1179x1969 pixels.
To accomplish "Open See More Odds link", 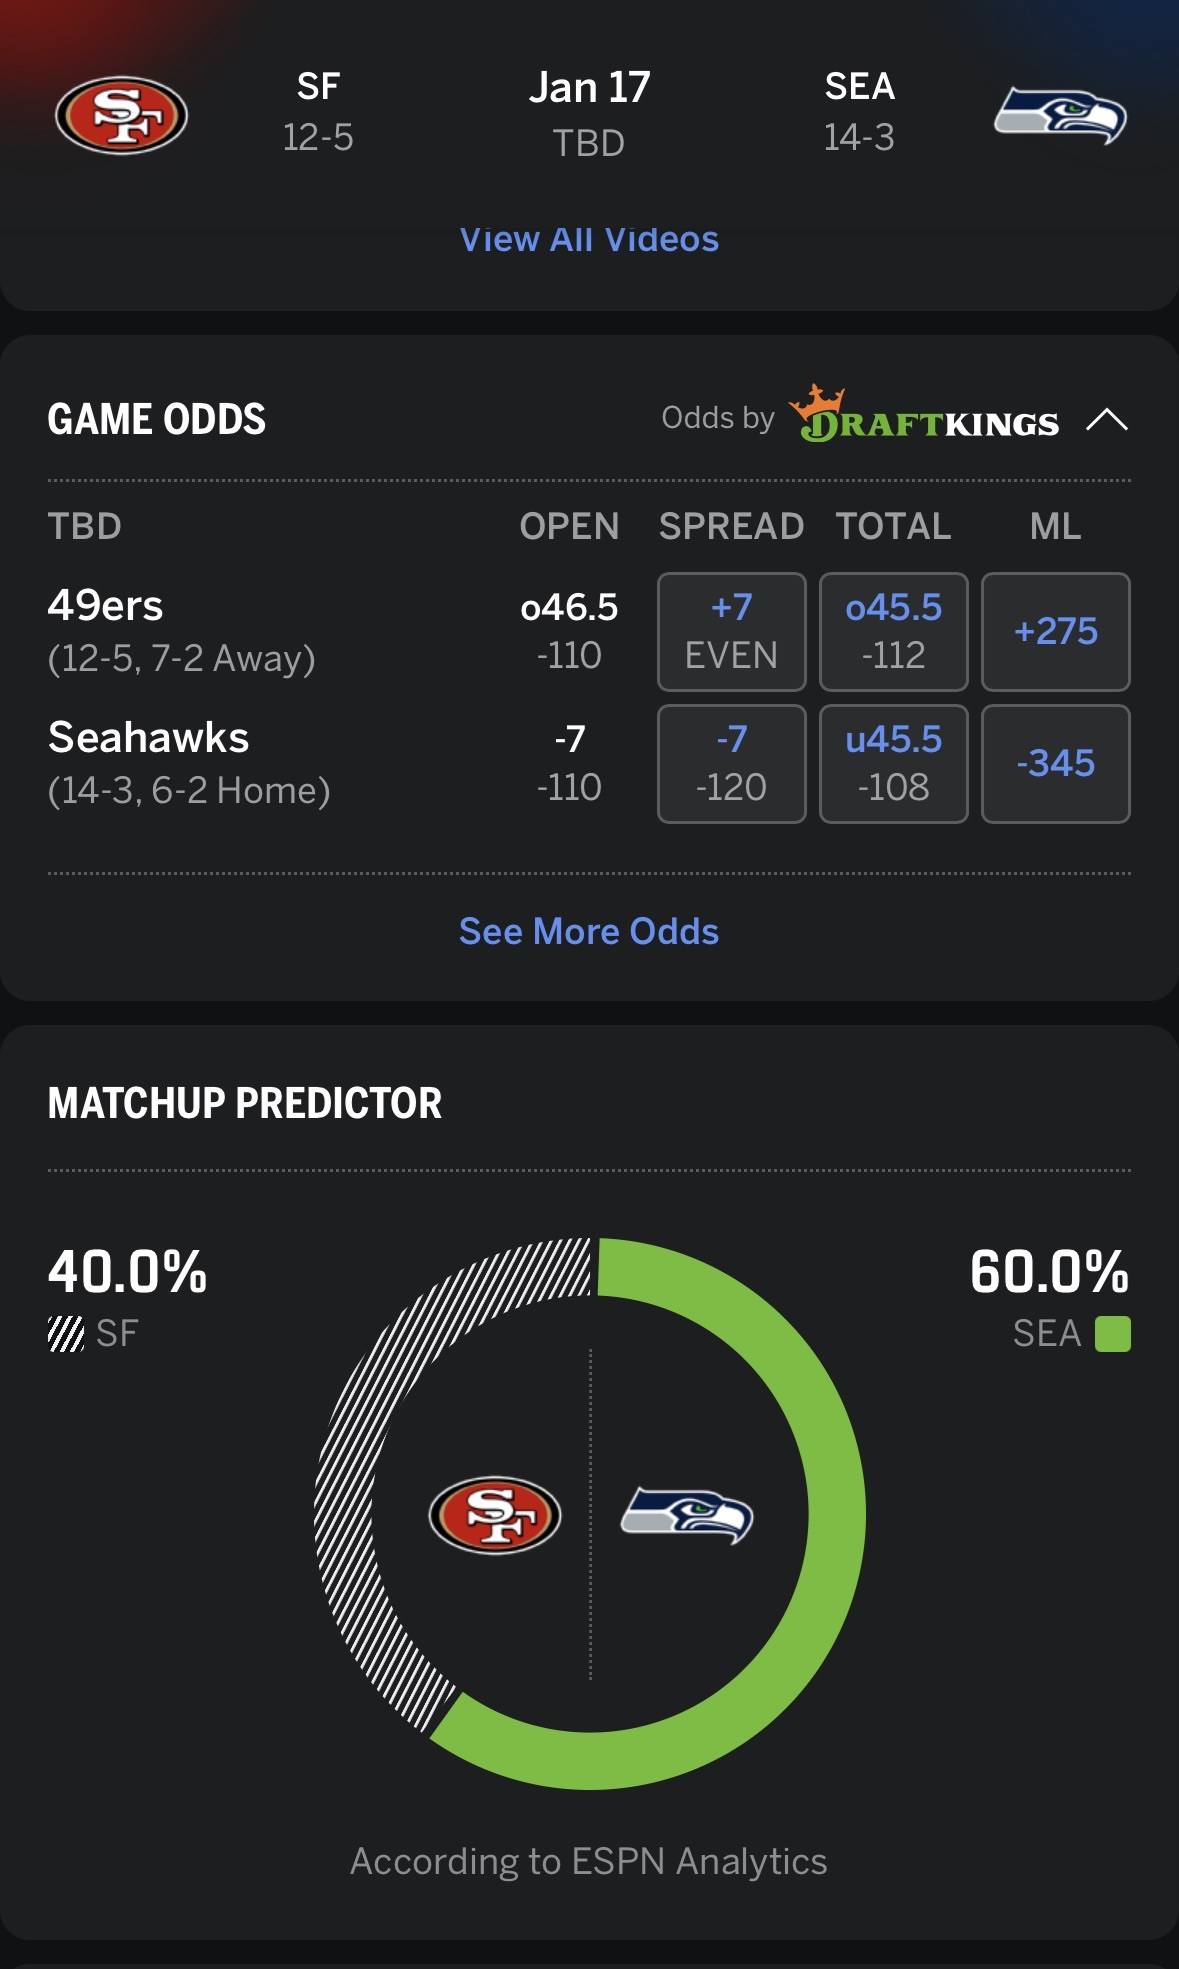I will pyautogui.click(x=589, y=931).
